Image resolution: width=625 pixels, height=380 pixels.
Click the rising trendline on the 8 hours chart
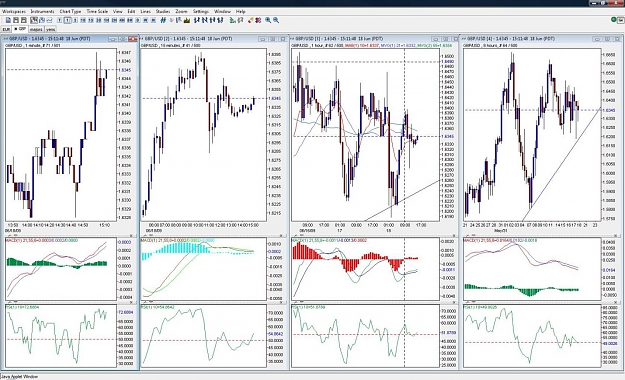(x=562, y=163)
